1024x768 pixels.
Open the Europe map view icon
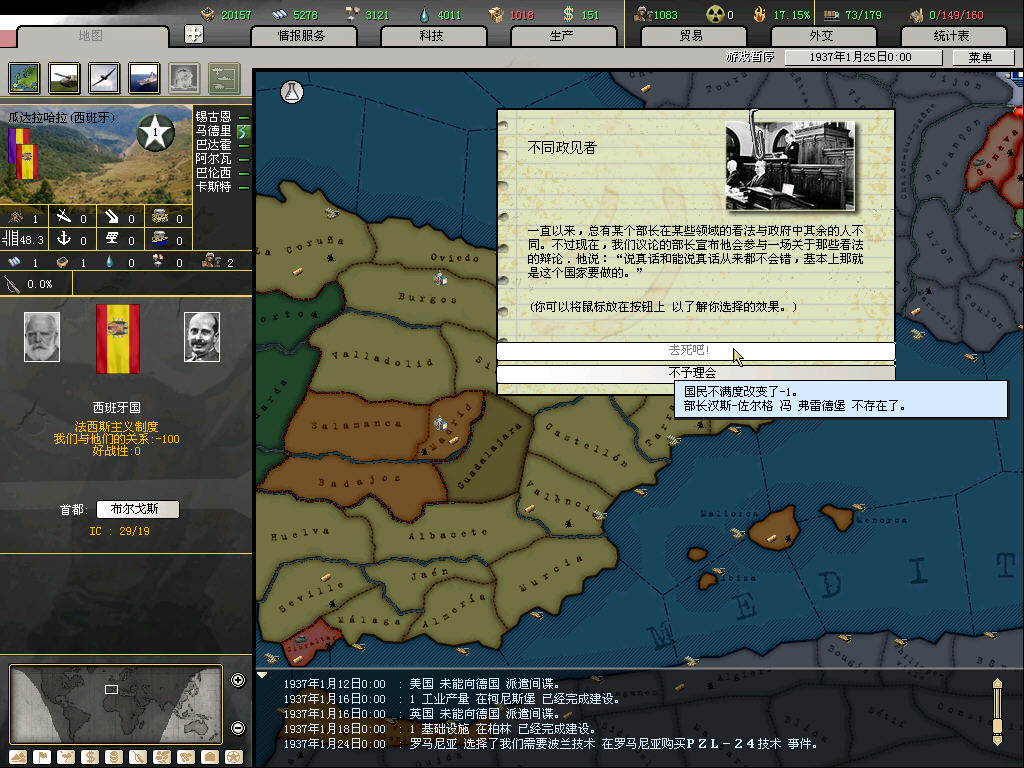click(24, 78)
